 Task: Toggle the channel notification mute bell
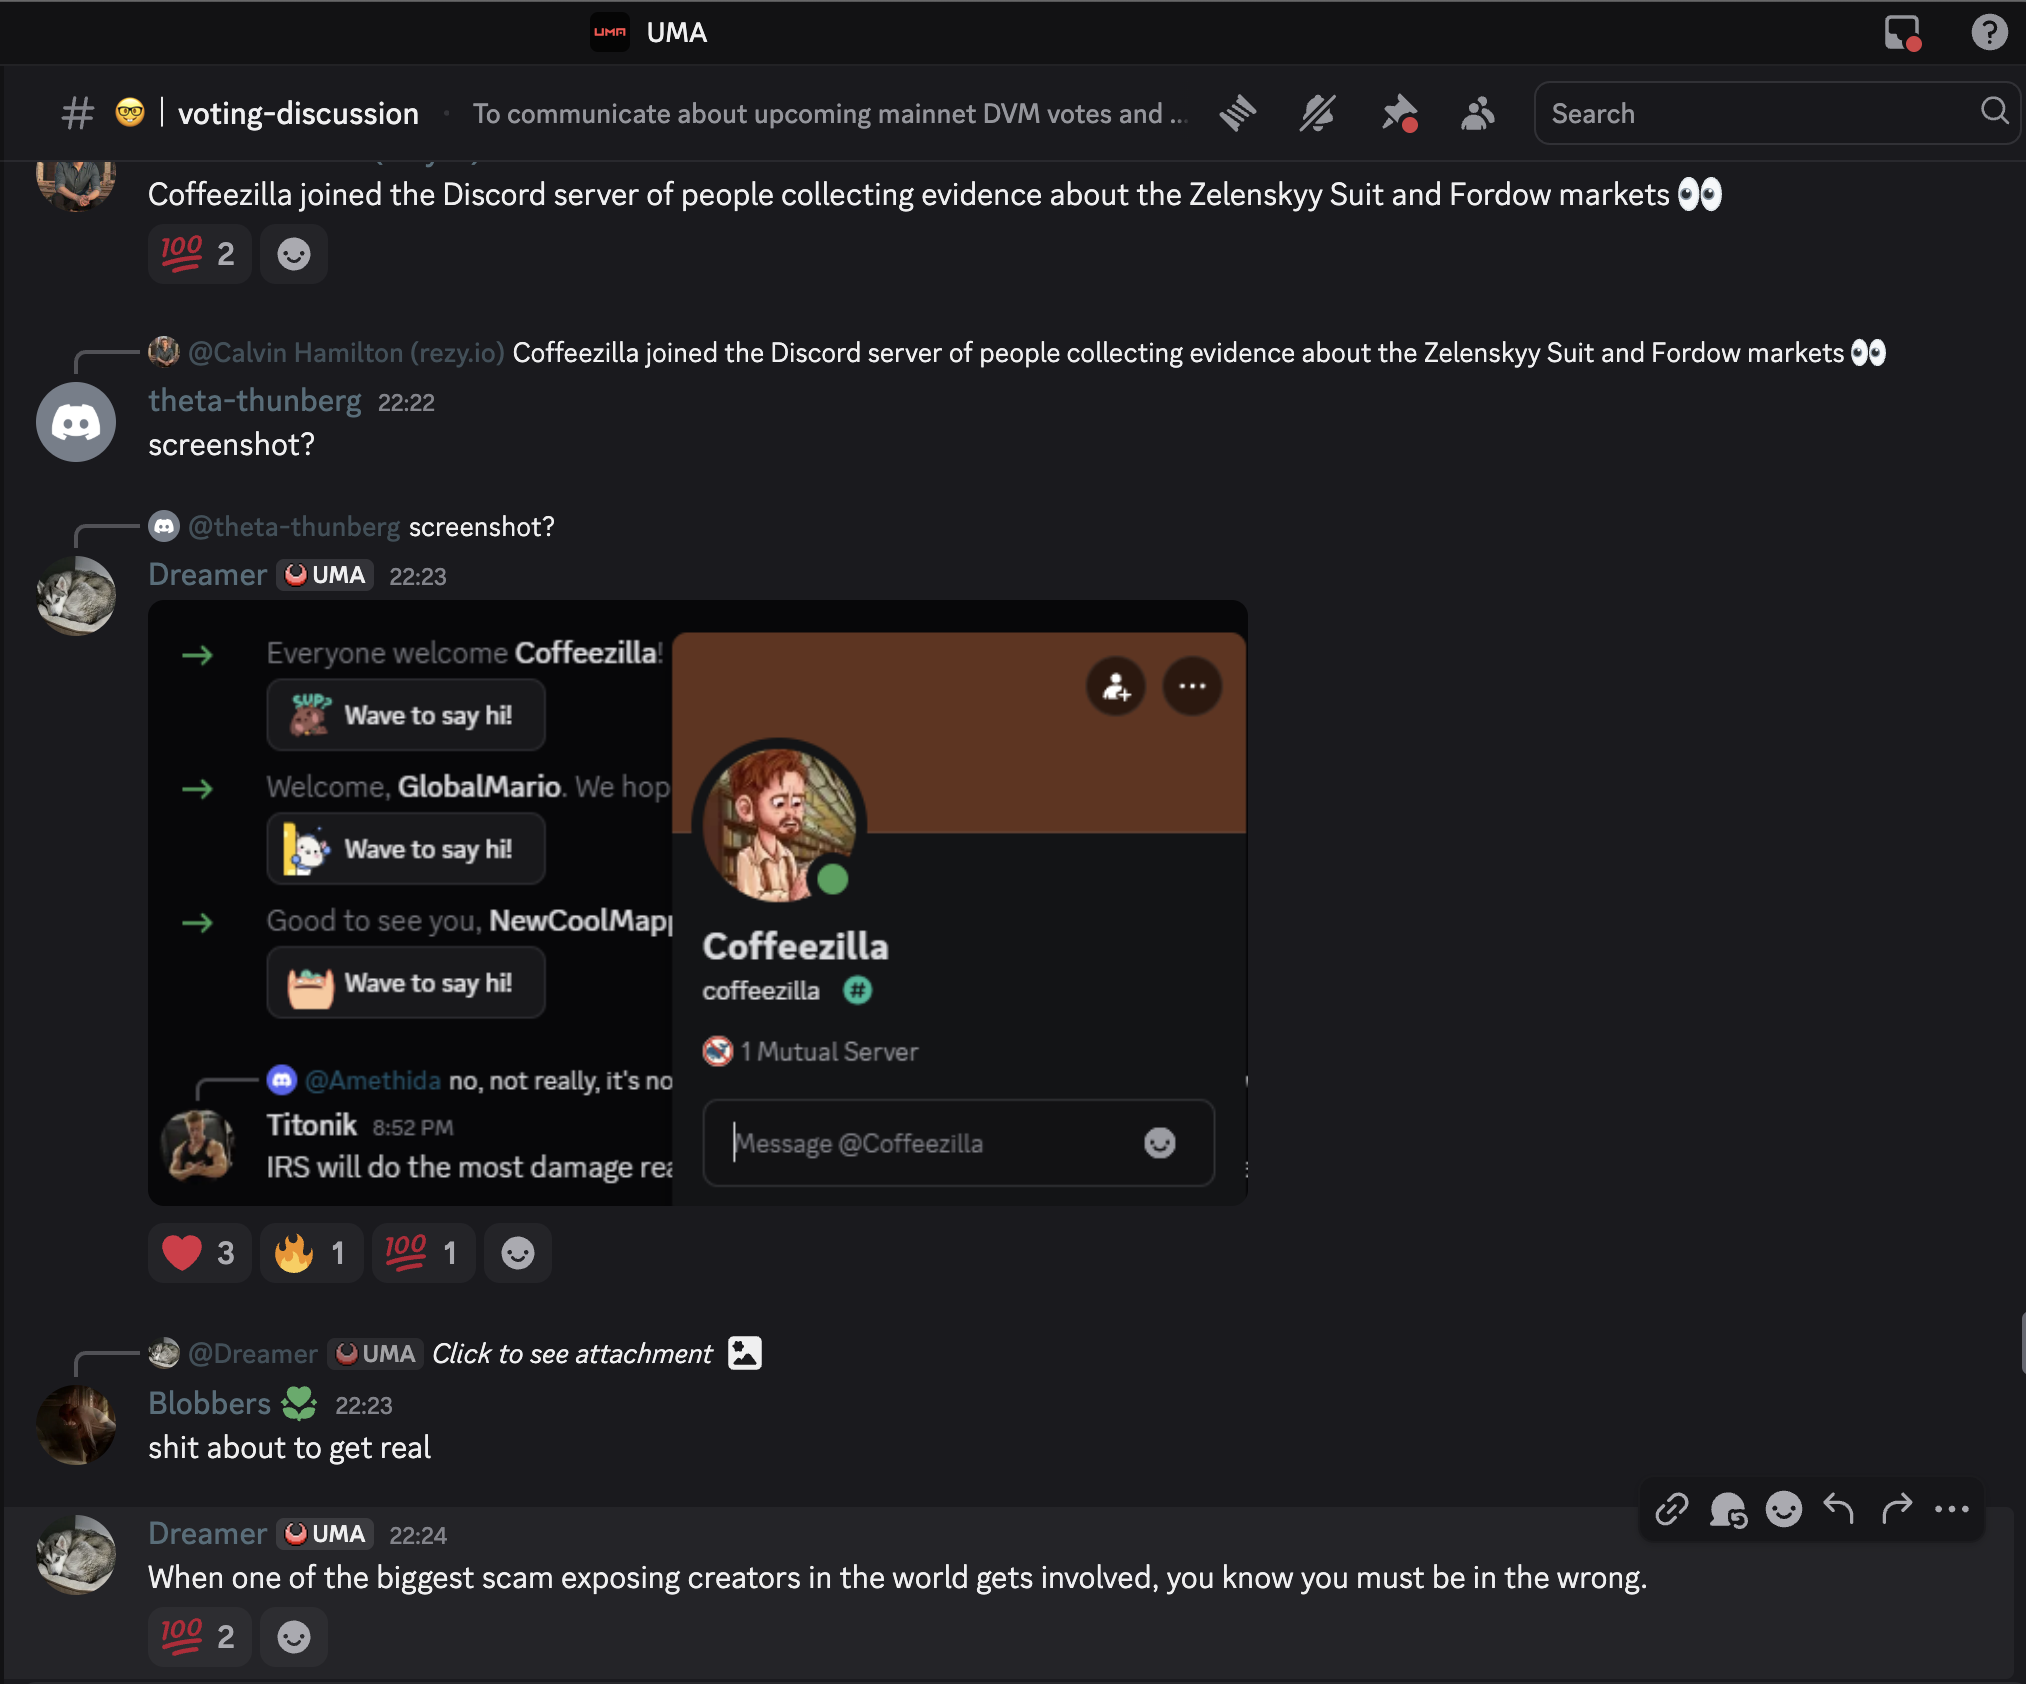(1318, 113)
